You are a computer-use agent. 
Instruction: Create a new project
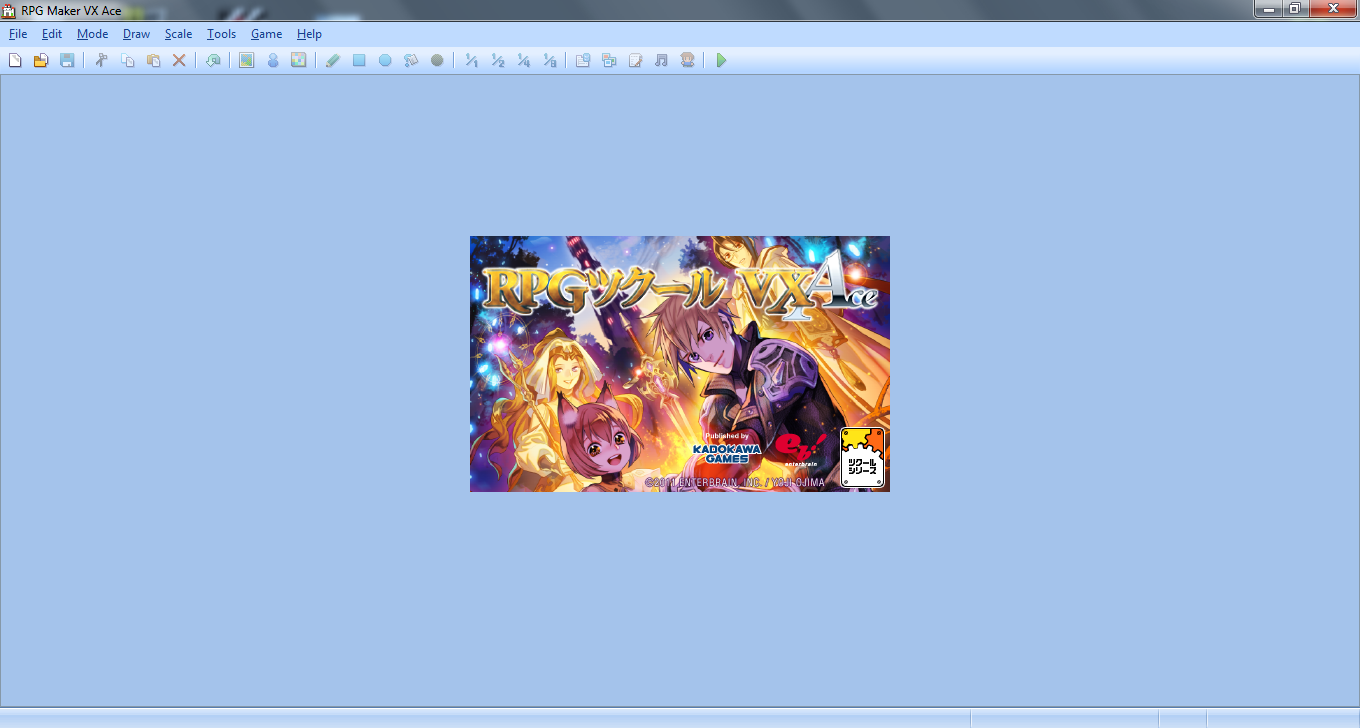click(x=15, y=60)
